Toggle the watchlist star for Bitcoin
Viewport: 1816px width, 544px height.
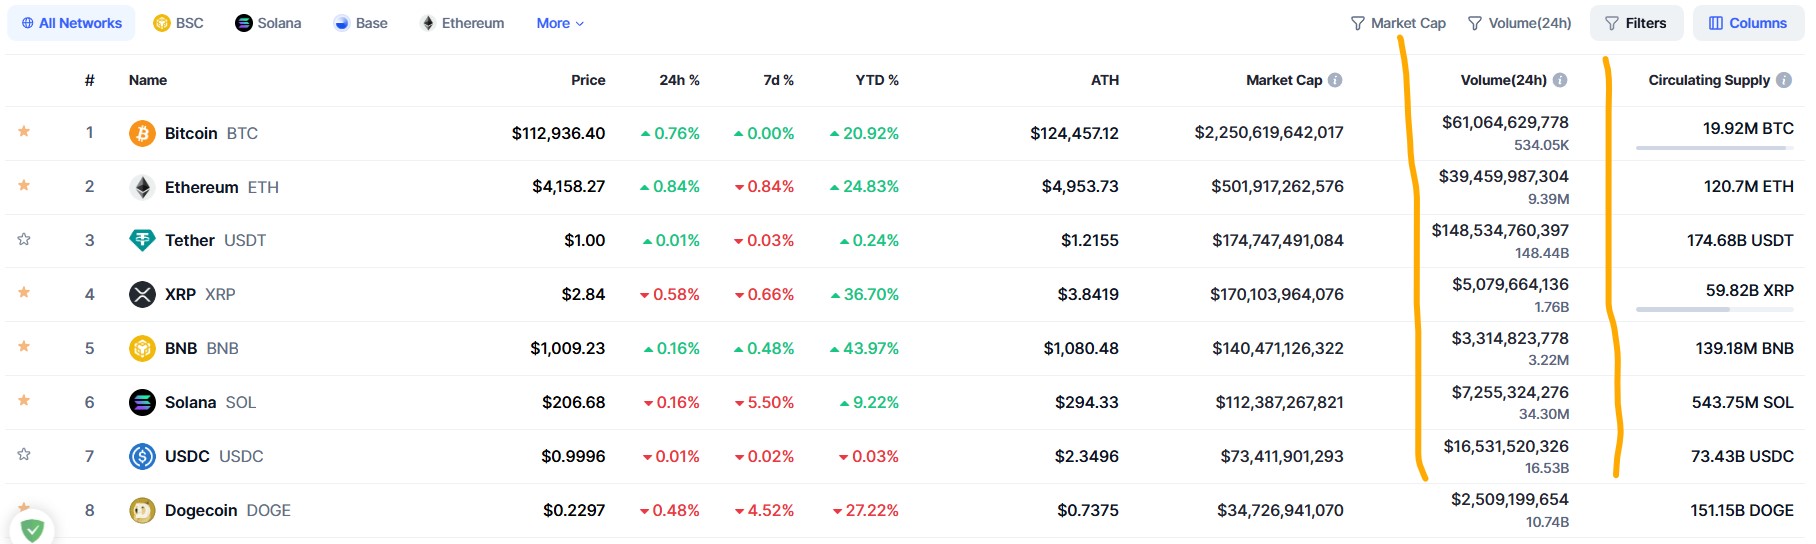point(24,132)
